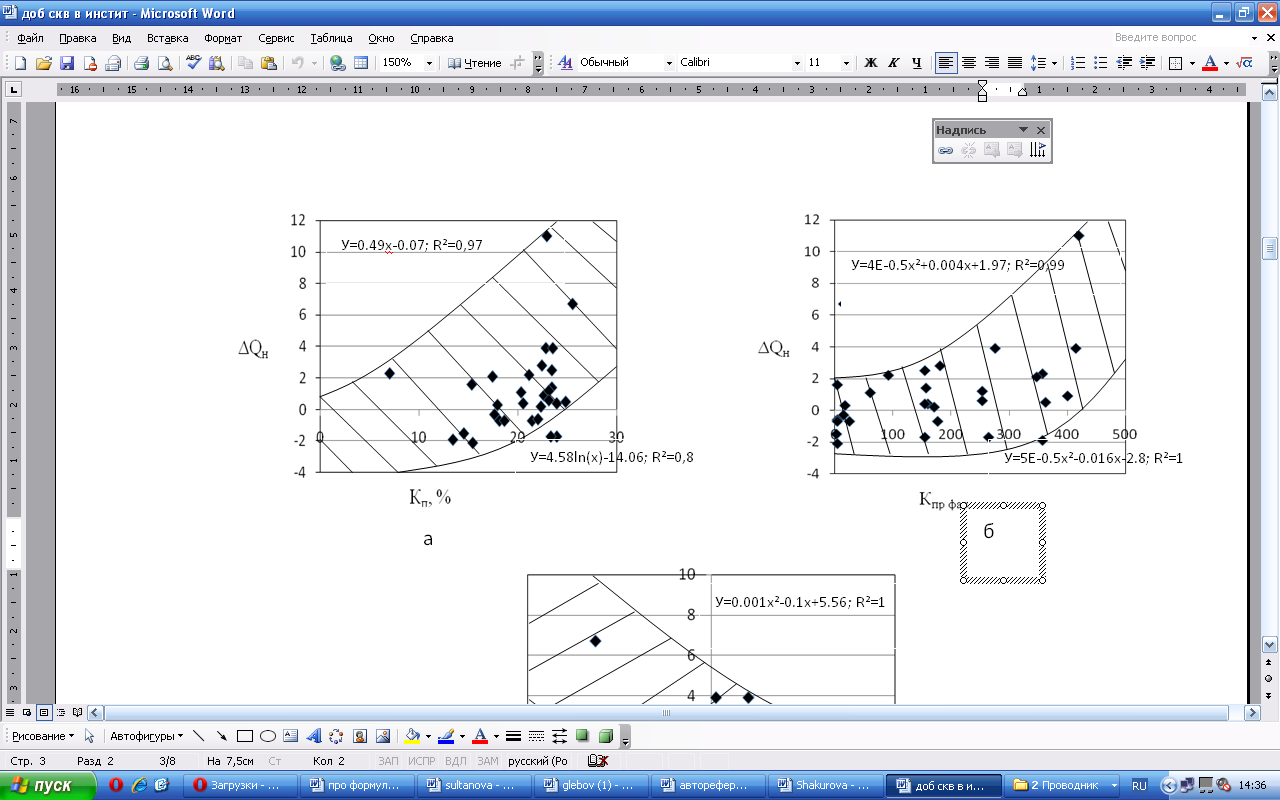Expand the line spacing dropdown arrow

click(1055, 63)
